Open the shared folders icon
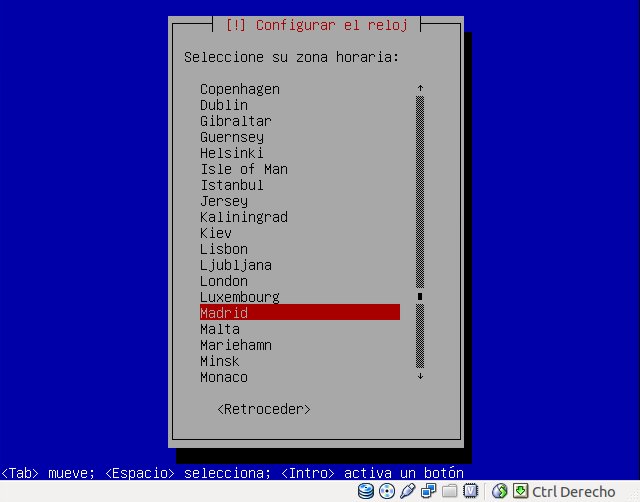The width and height of the screenshot is (640, 502). coord(449,491)
